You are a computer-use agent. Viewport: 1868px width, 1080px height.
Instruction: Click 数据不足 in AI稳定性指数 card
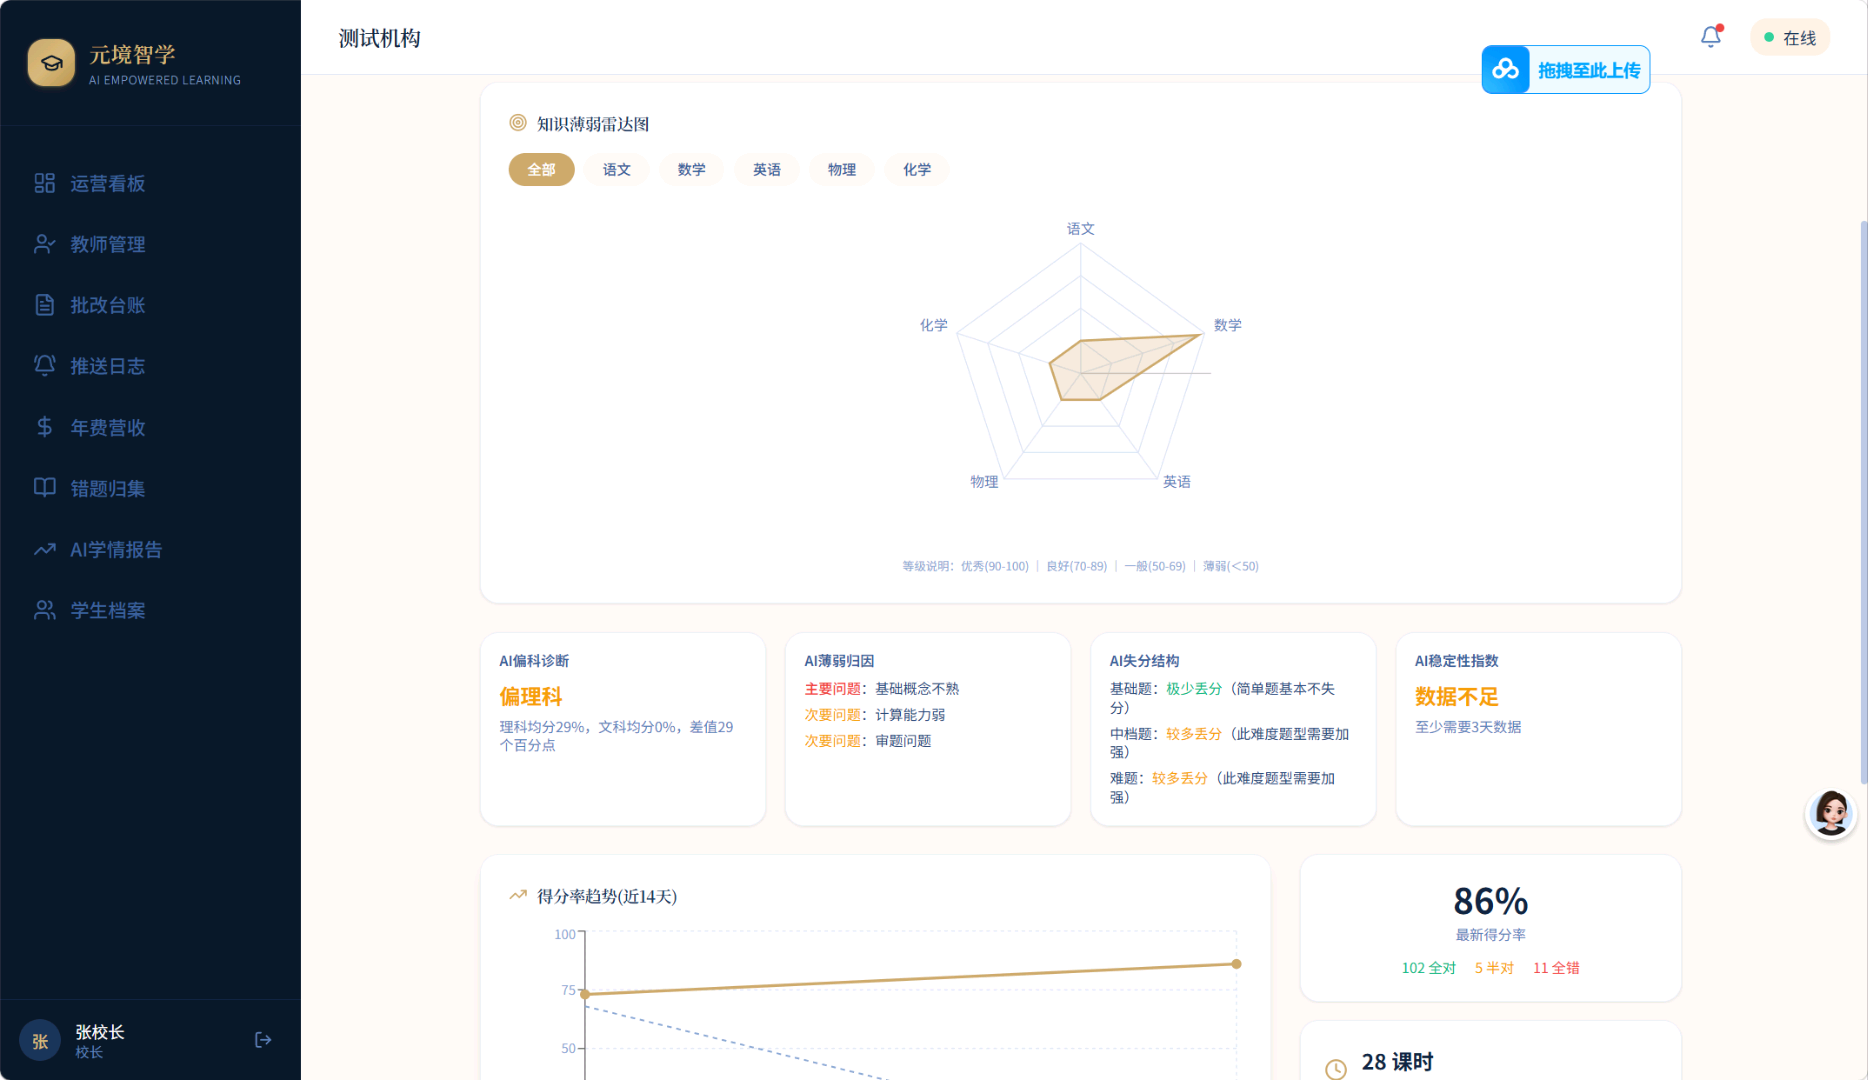1456,696
